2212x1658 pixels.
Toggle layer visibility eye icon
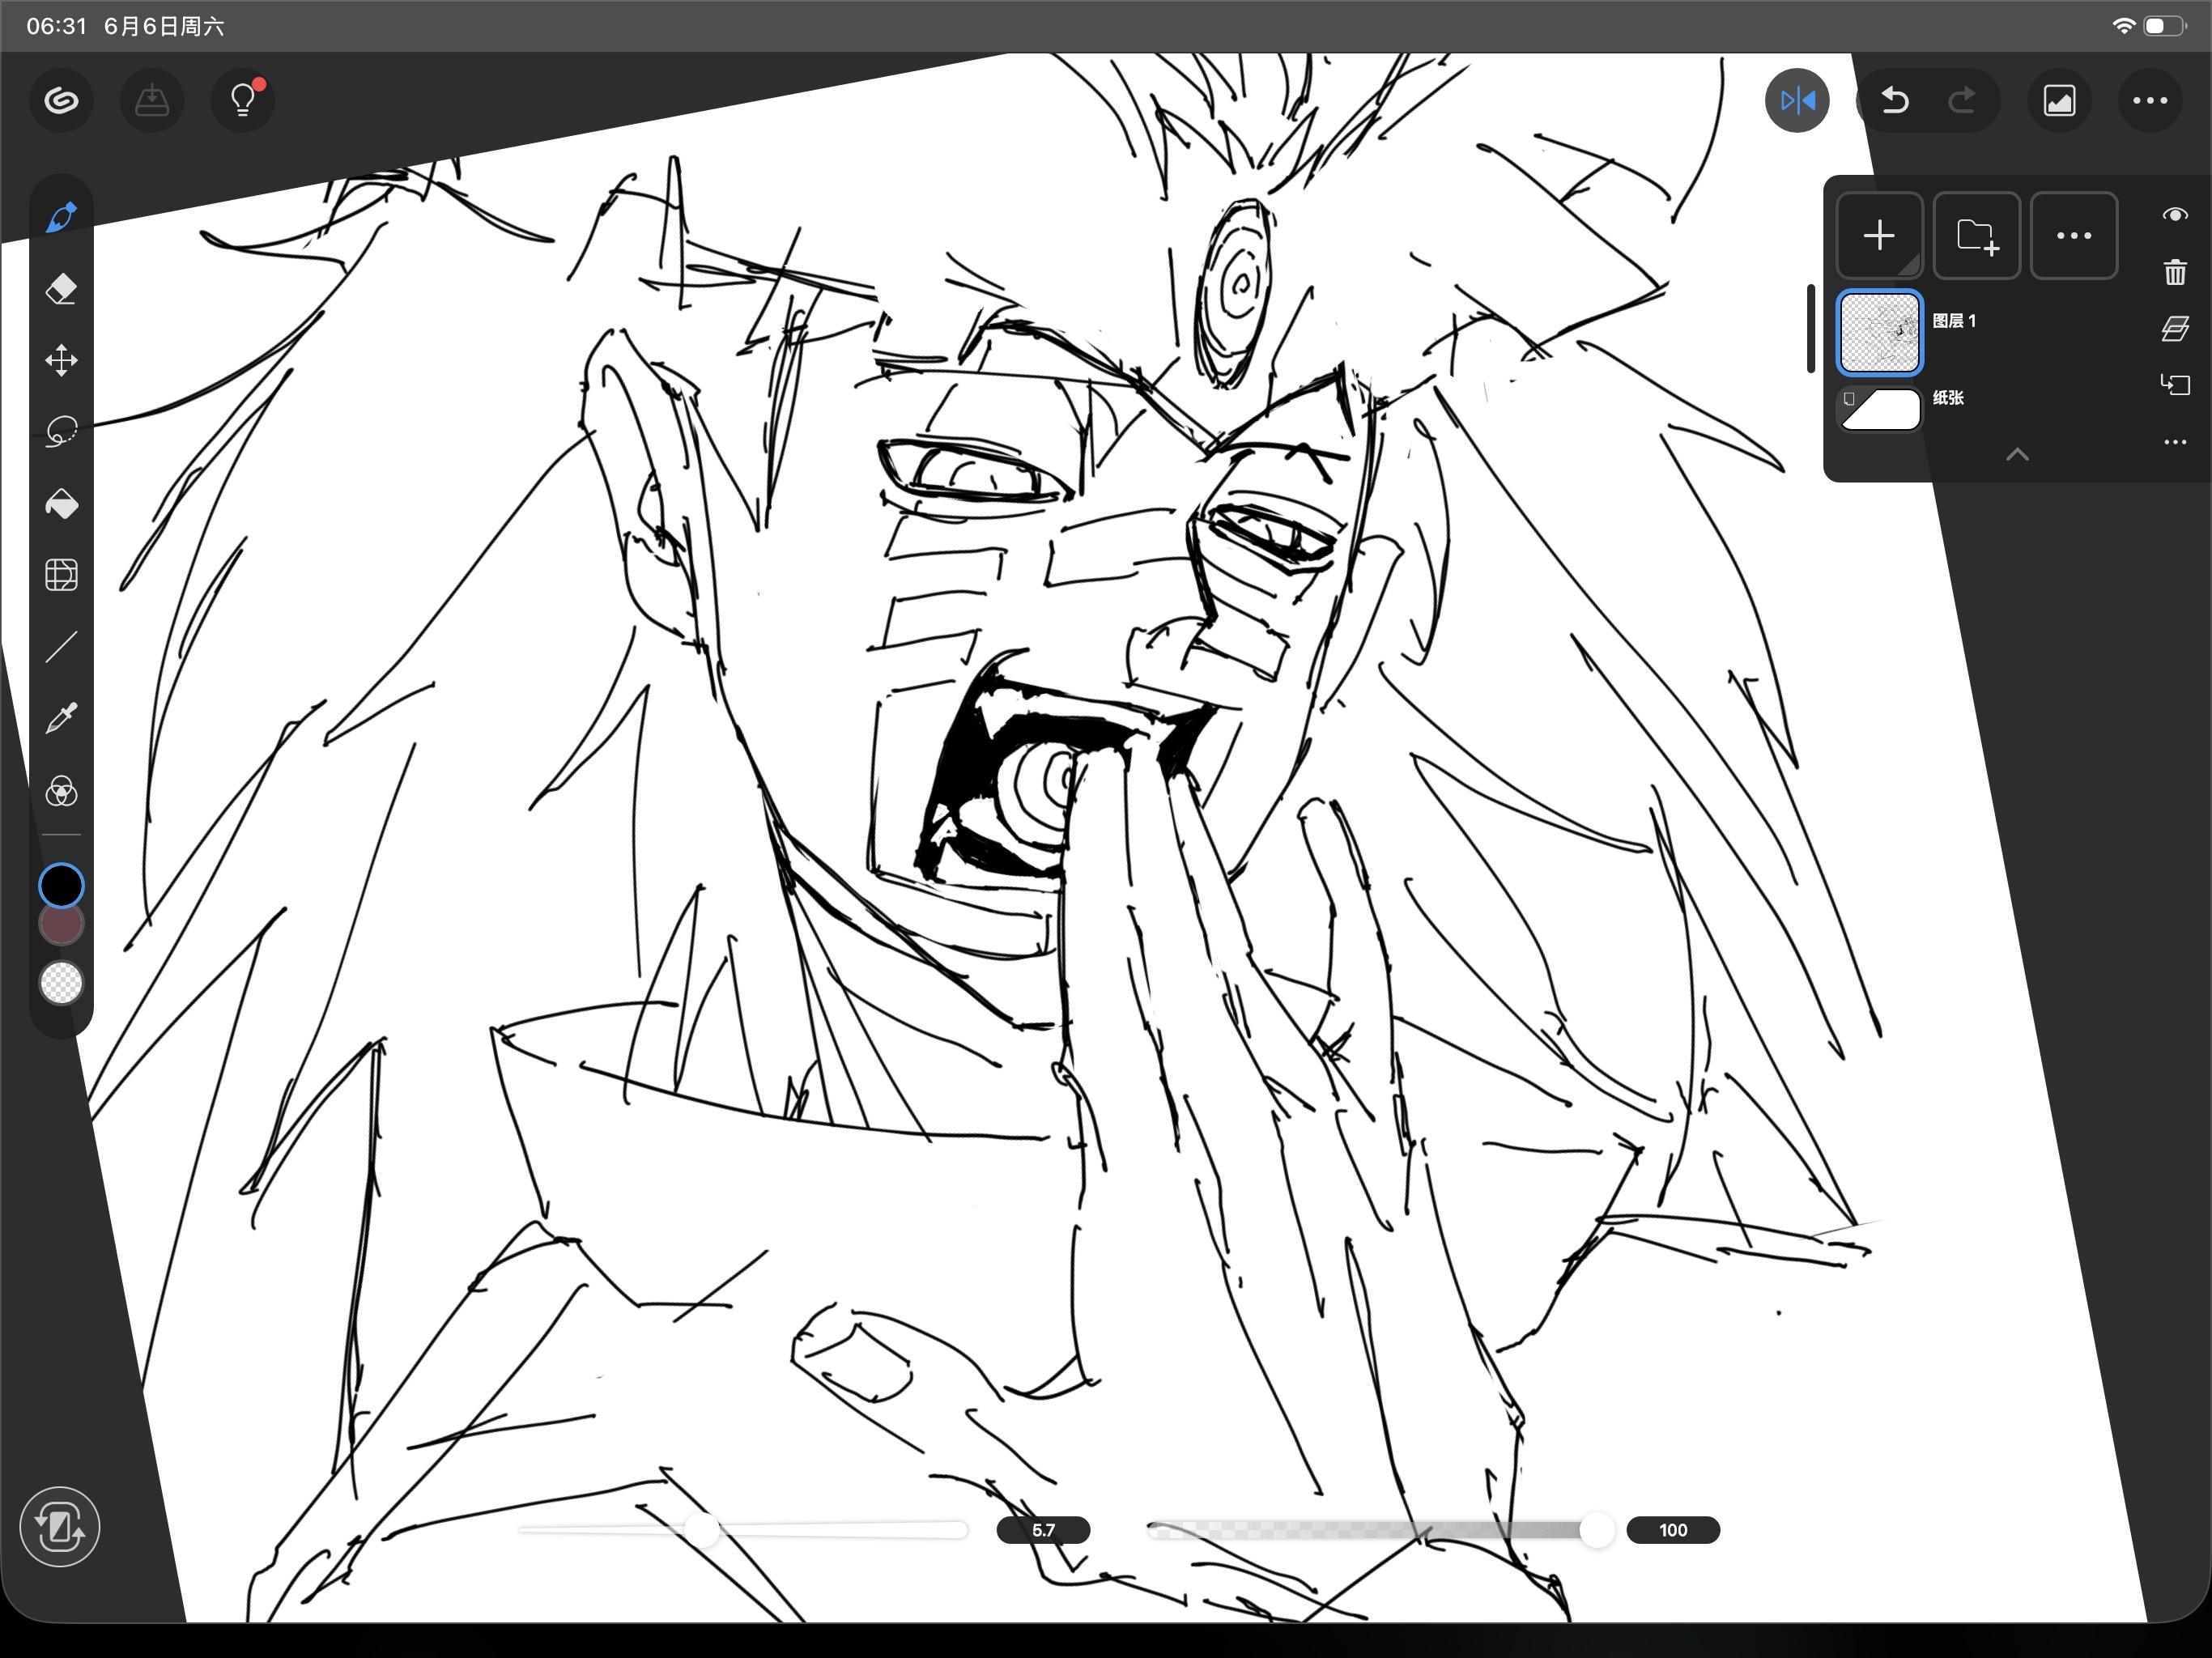pyautogui.click(x=2175, y=215)
